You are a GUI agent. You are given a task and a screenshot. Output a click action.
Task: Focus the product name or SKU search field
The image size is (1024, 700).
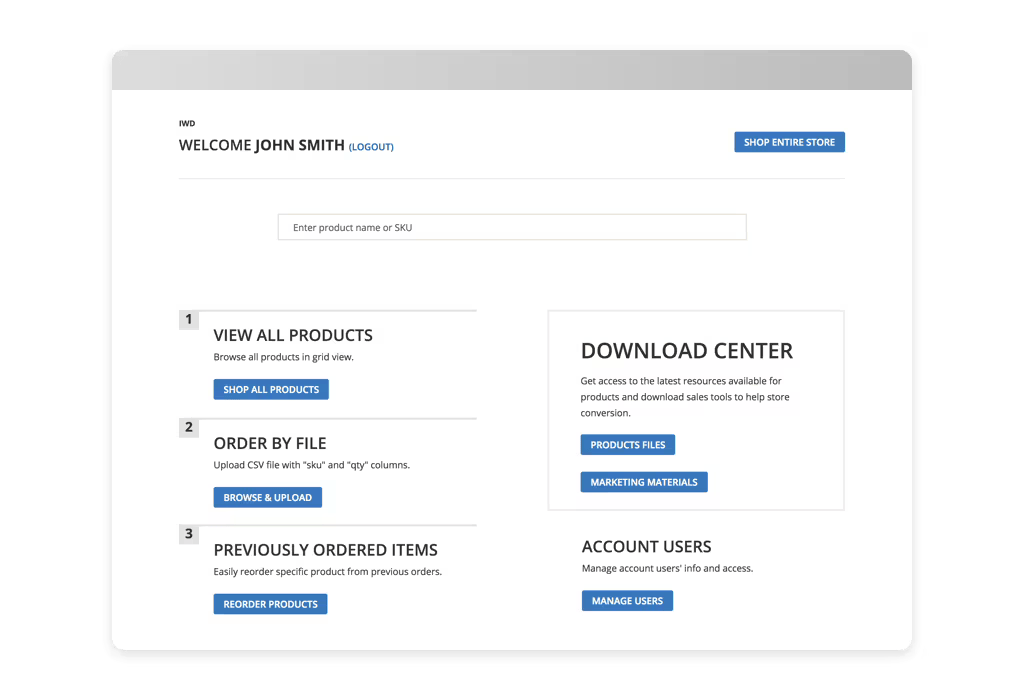point(511,228)
